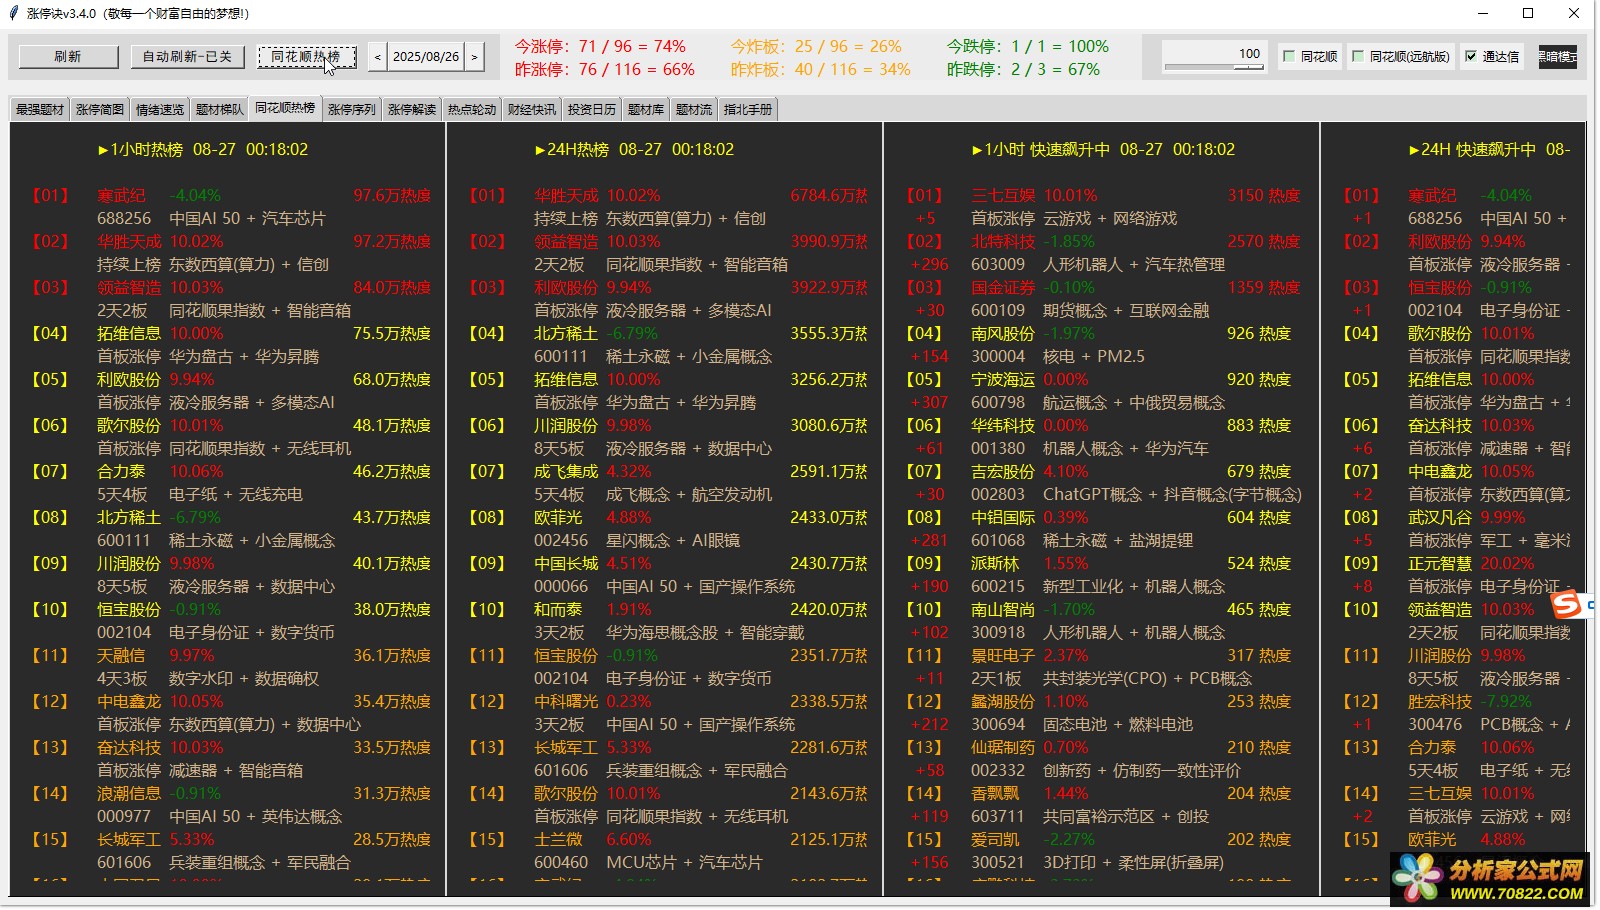Click the 刷新 refresh button
1600x910 pixels.
[x=68, y=57]
